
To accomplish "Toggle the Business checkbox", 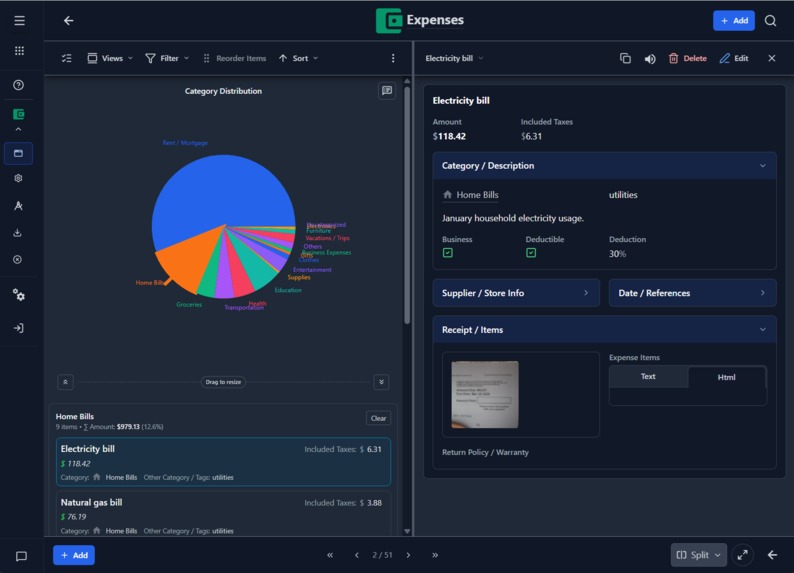I will pyautogui.click(x=448, y=253).
